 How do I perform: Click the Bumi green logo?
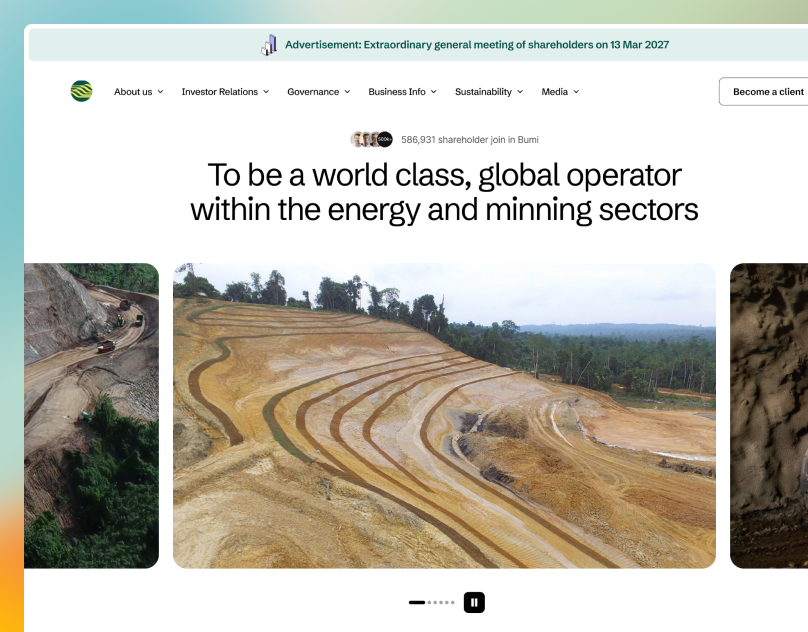[81, 91]
